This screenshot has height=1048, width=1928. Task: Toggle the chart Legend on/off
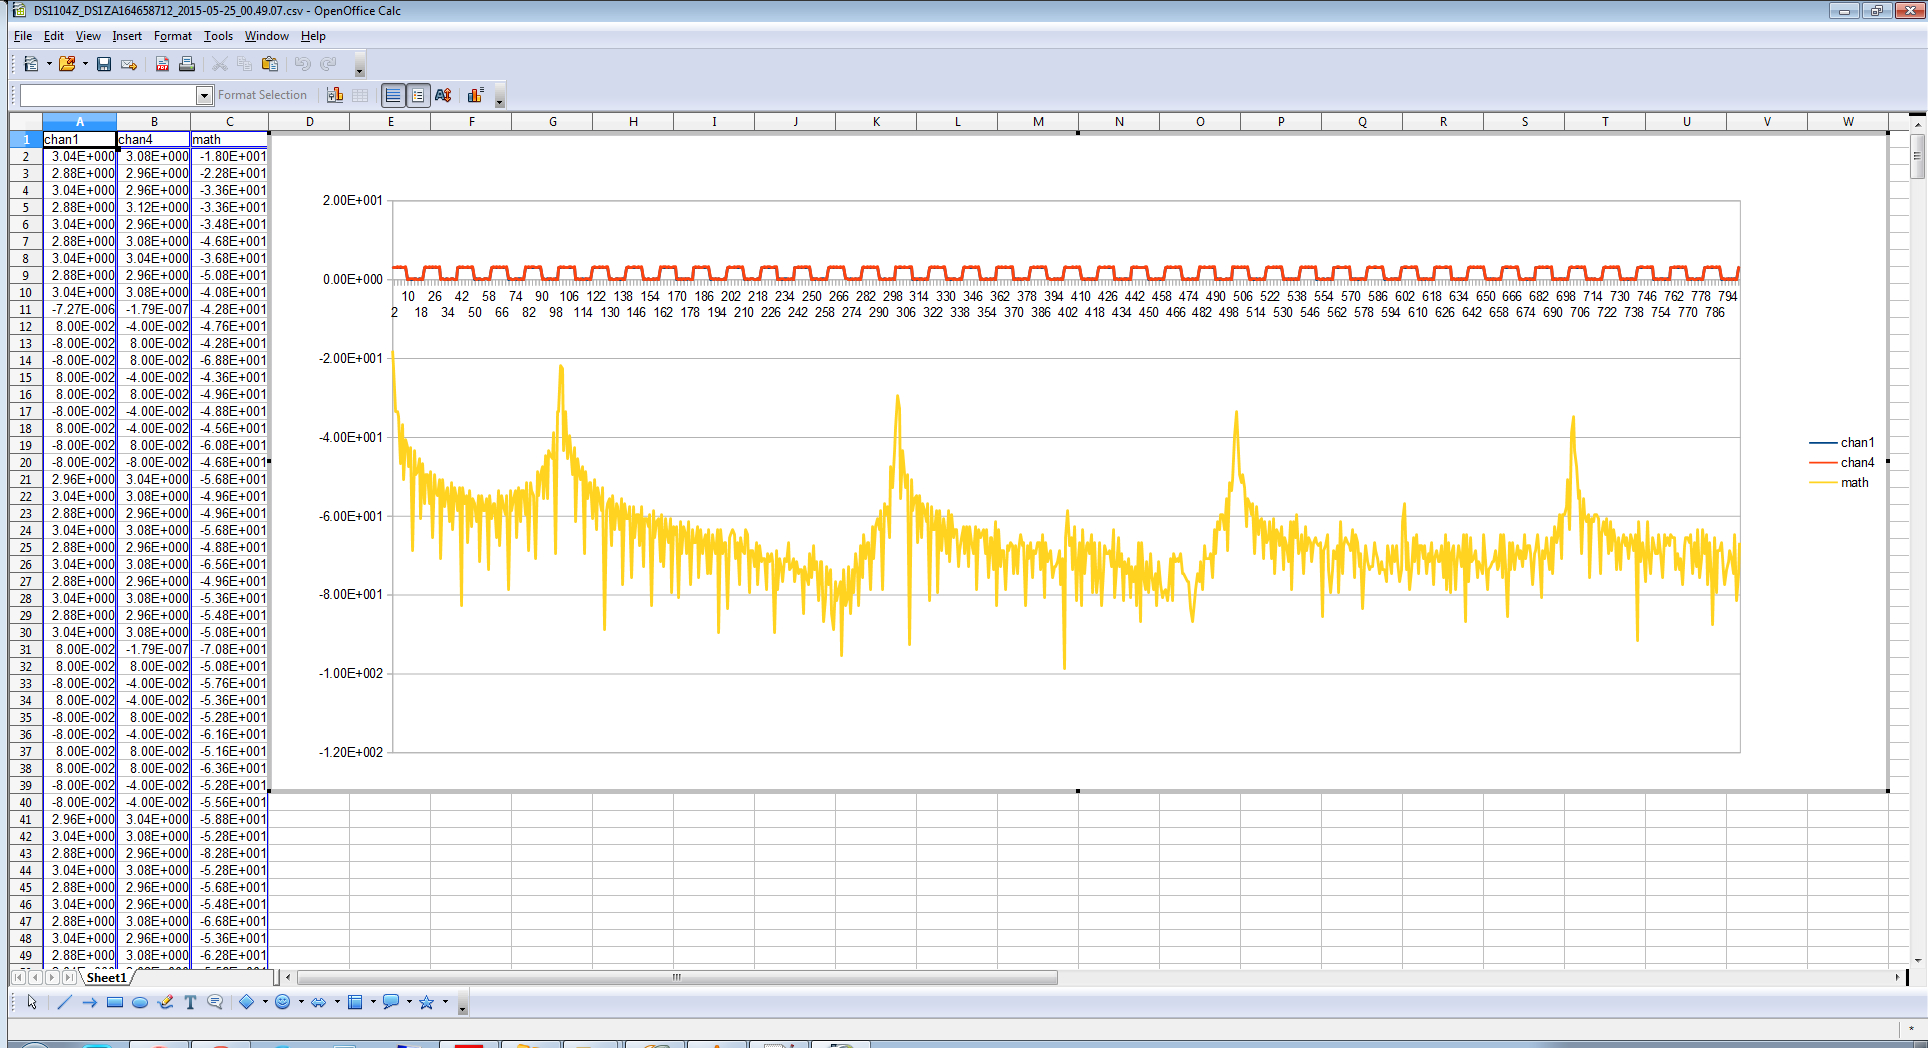click(418, 95)
